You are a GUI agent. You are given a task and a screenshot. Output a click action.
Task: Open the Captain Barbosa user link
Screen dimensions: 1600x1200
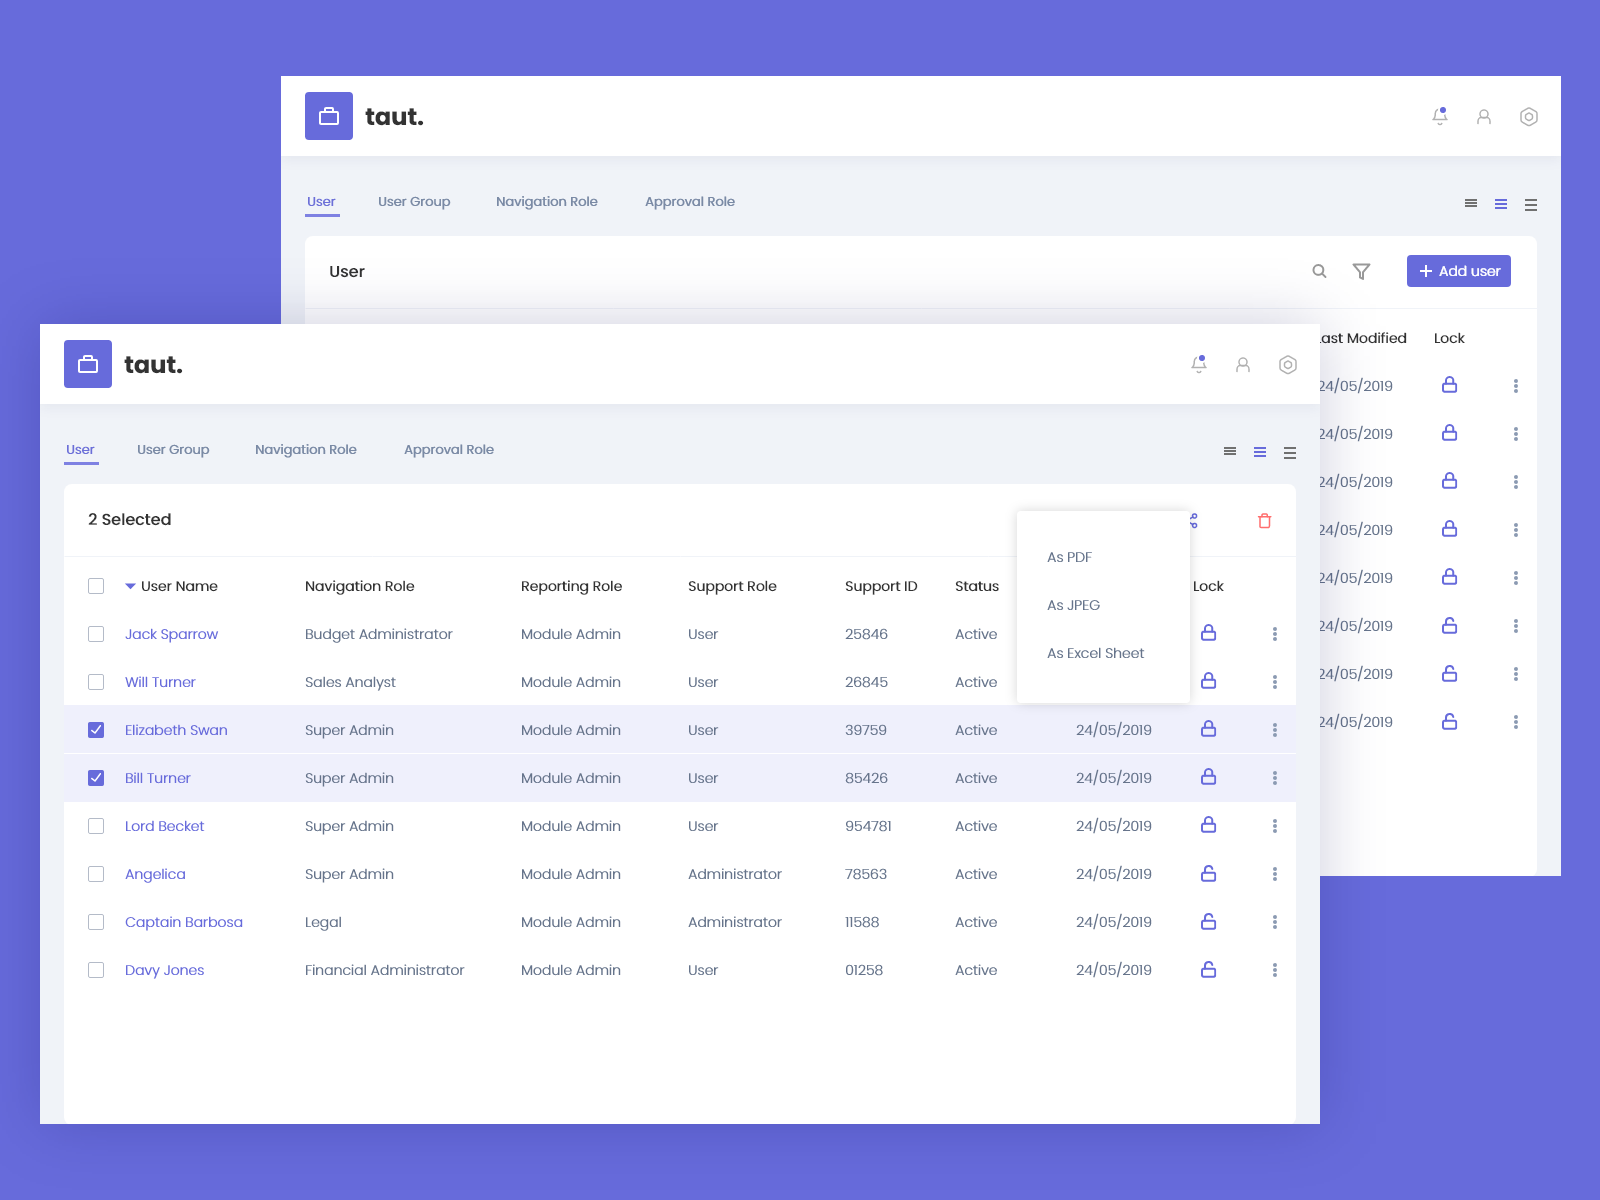[184, 922]
